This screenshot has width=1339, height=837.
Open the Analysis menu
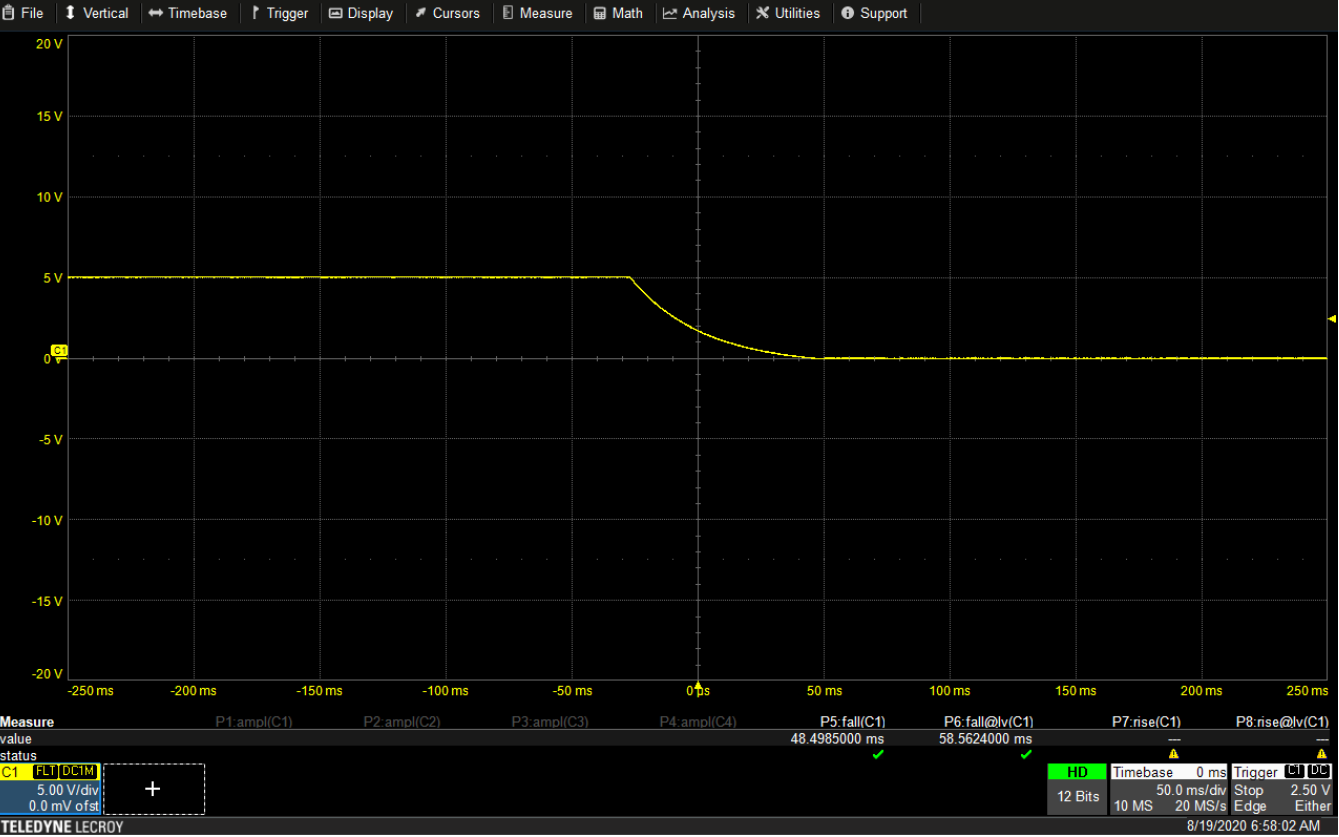tap(698, 13)
